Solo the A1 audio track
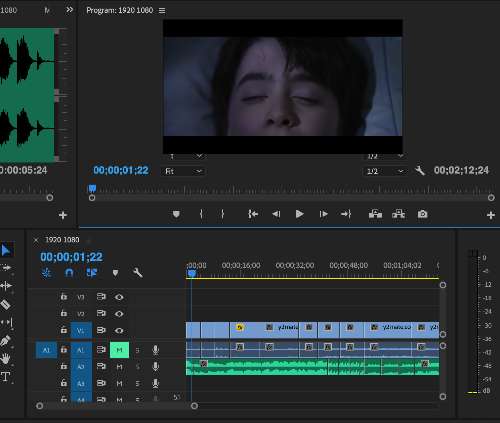The width and height of the screenshot is (500, 423). 138,350
